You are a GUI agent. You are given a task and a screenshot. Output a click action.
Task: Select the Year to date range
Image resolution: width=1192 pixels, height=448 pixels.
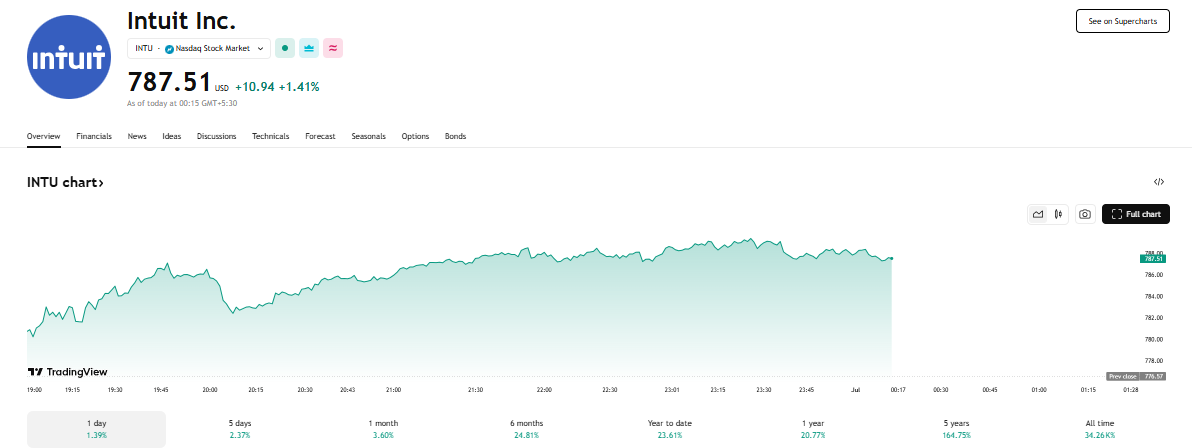[x=670, y=429]
